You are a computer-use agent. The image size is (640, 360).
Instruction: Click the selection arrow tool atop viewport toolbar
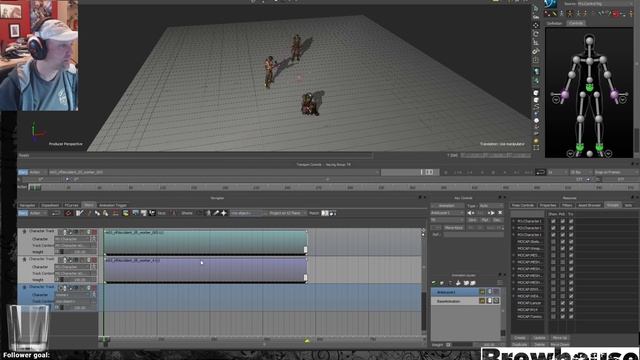536,9
